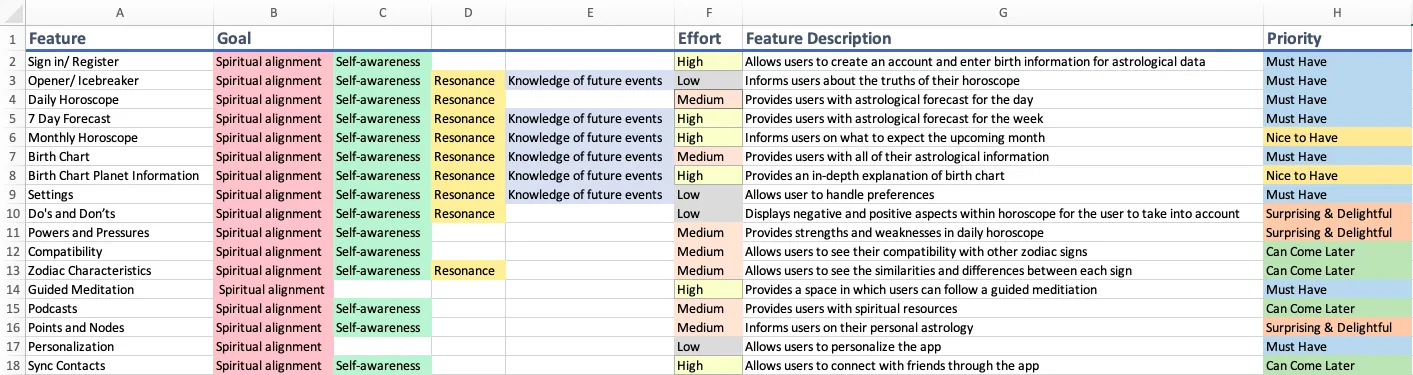The width and height of the screenshot is (1413, 375).
Task: Select column B header
Action: [x=273, y=13]
